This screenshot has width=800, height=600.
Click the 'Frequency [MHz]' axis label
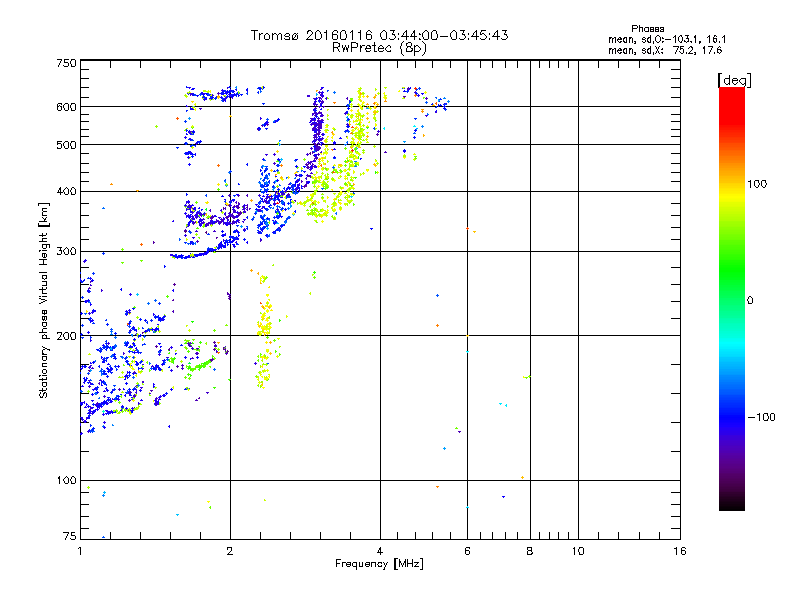click(379, 564)
